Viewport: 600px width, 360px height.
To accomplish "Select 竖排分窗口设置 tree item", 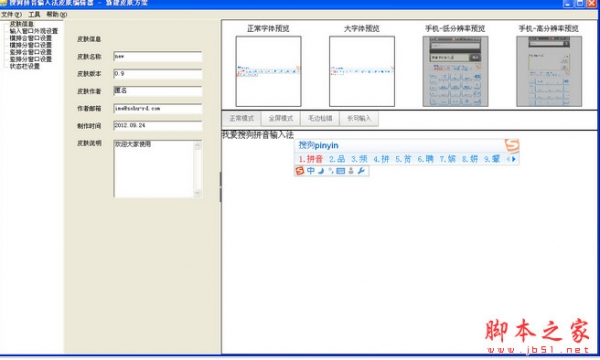I will coord(31,59).
